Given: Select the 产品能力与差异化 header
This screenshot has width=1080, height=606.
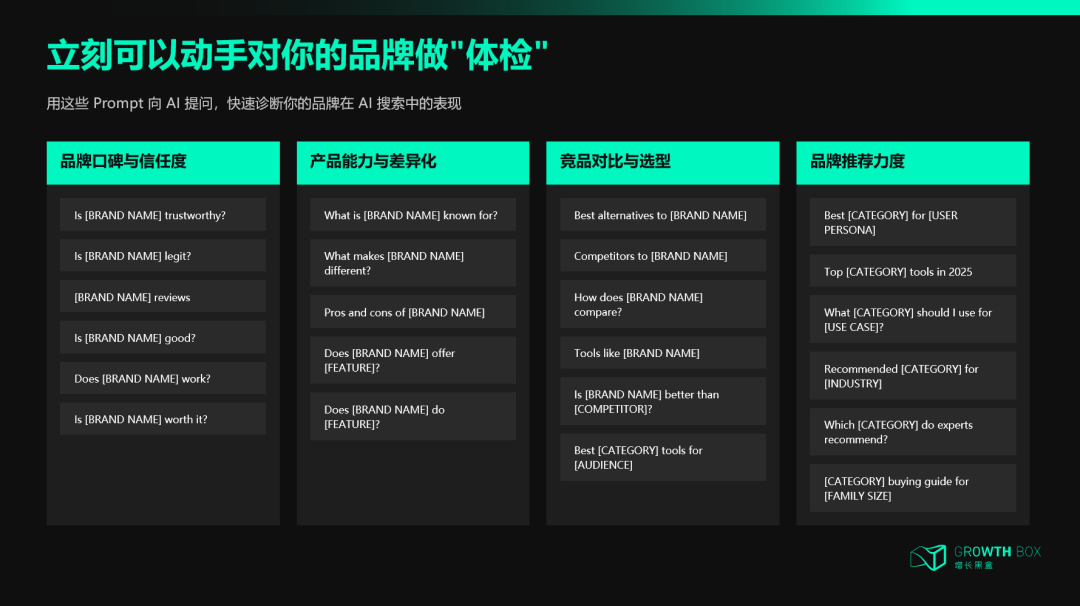Looking at the screenshot, I should coord(412,162).
